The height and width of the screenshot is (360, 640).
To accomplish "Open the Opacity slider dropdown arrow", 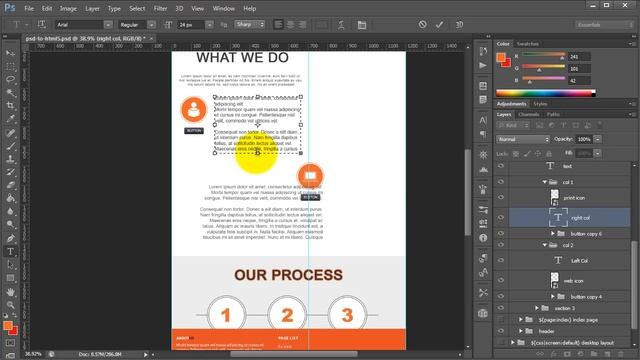I will click(597, 140).
